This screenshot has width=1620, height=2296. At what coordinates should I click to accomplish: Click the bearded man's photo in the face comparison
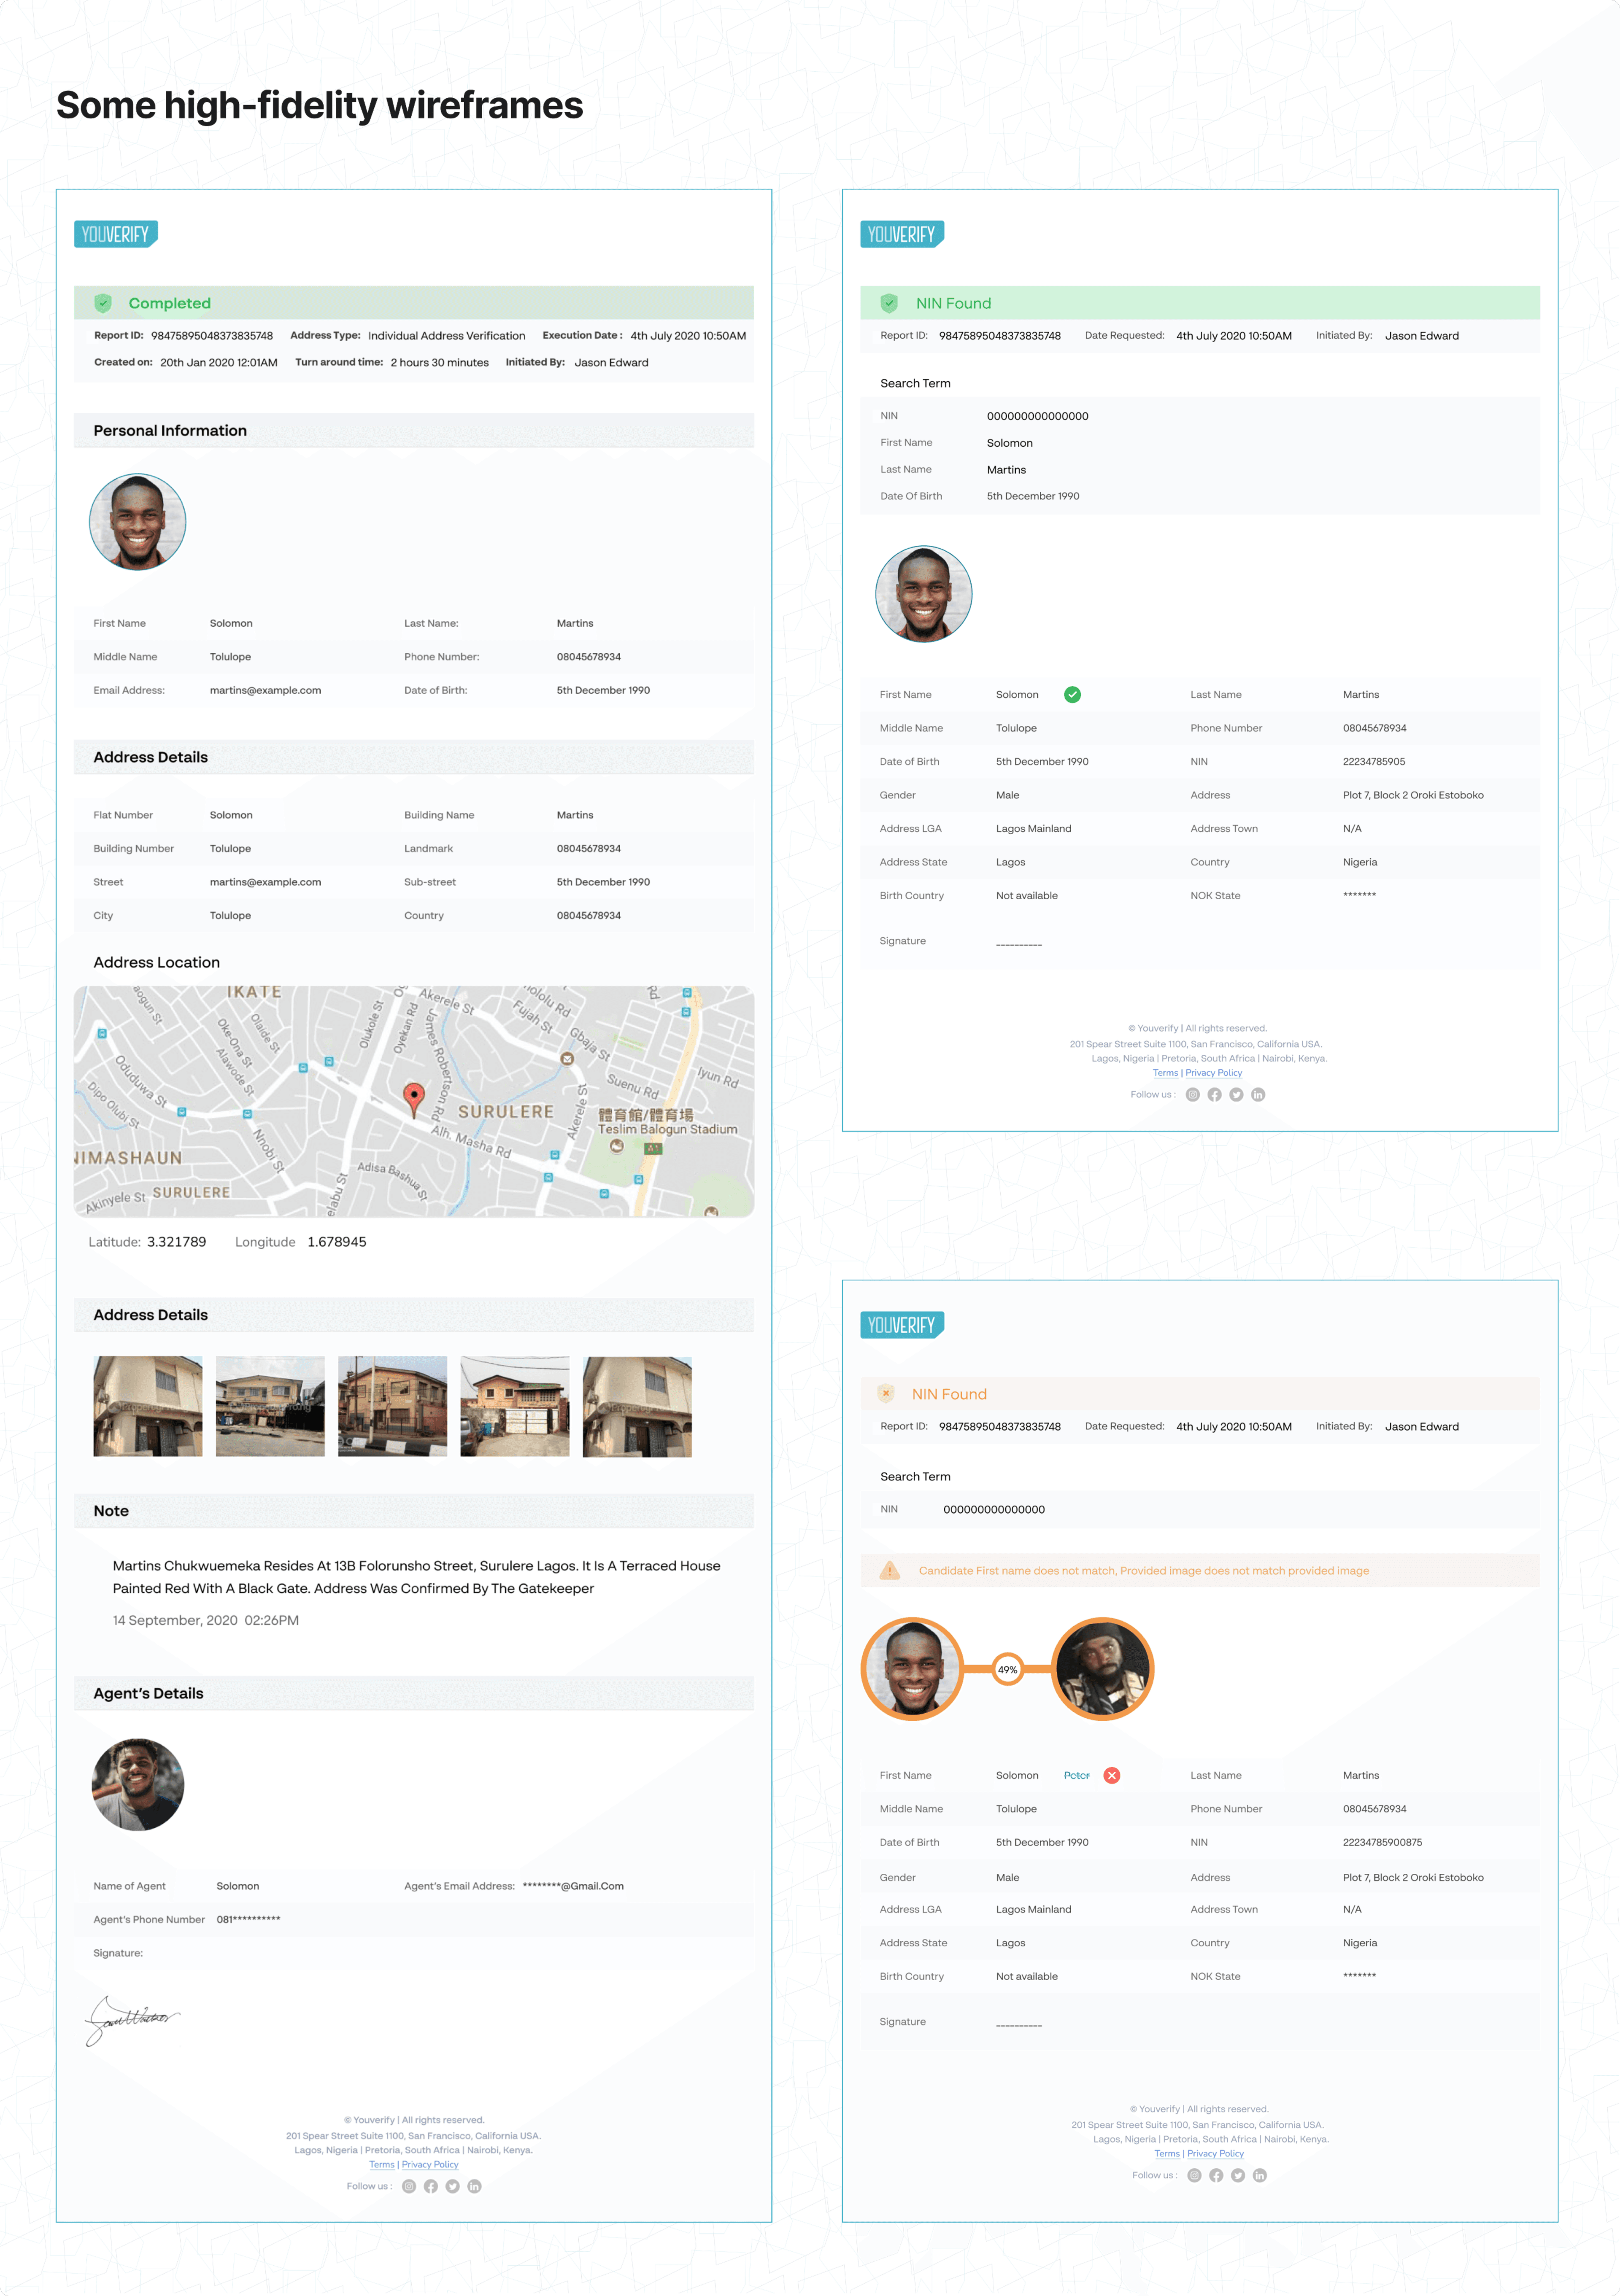pos(1103,1669)
